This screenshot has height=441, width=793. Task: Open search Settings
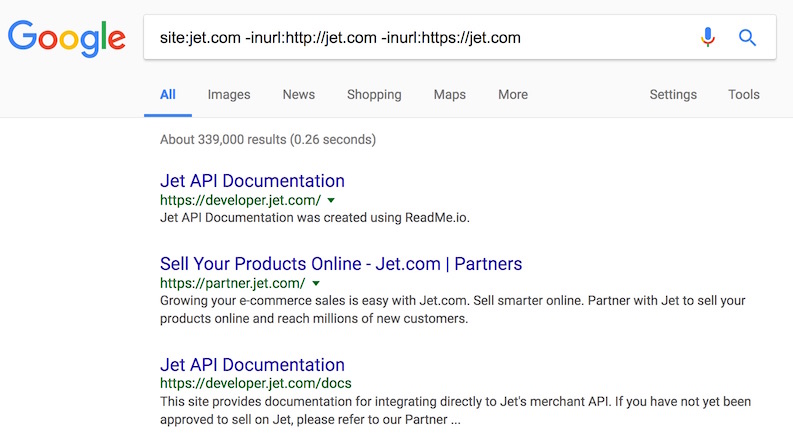pos(673,95)
